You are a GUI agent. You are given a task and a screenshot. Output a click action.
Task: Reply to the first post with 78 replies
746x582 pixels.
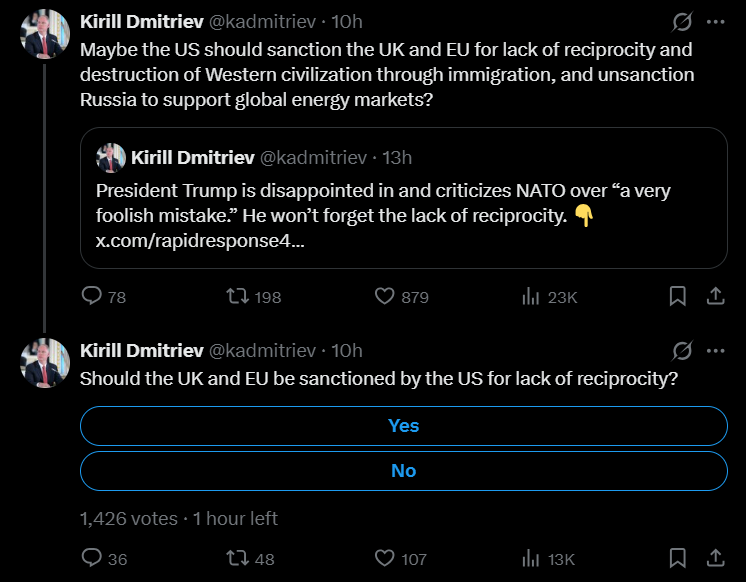point(92,296)
